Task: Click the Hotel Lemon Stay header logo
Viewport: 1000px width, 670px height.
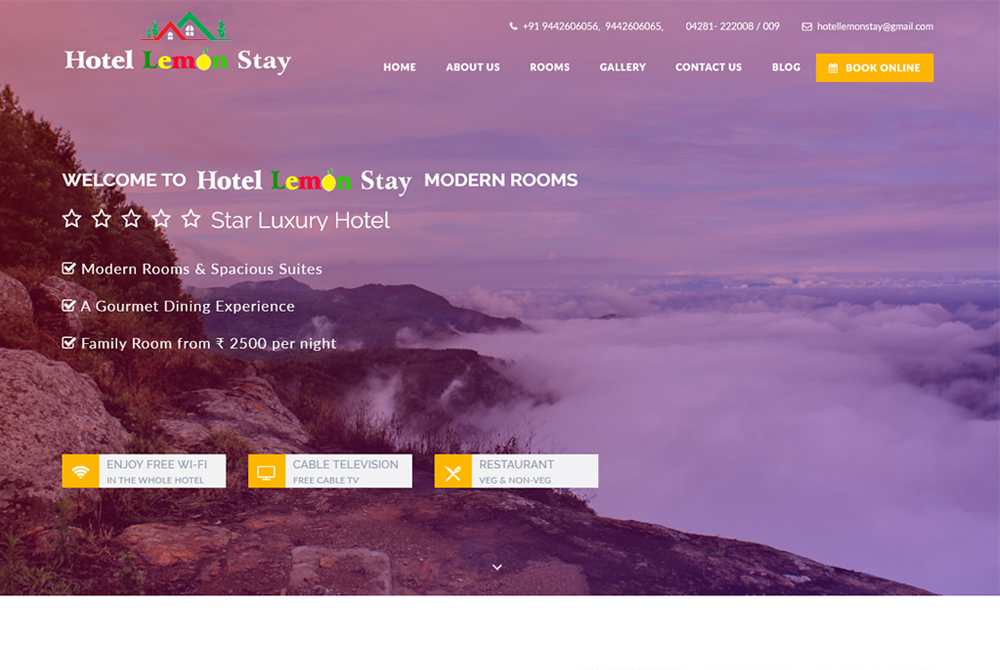Action: coord(178,43)
